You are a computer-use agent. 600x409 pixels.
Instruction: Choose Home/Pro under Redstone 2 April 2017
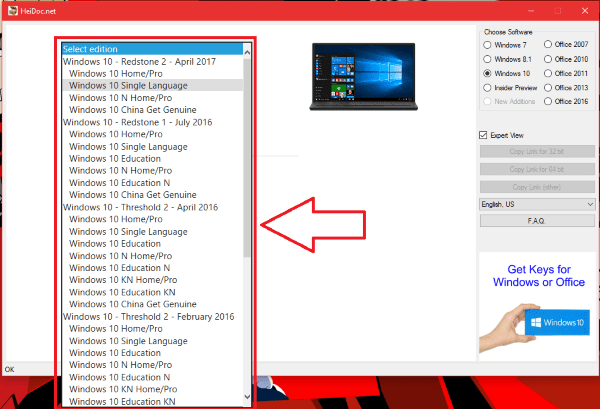(x=152, y=73)
